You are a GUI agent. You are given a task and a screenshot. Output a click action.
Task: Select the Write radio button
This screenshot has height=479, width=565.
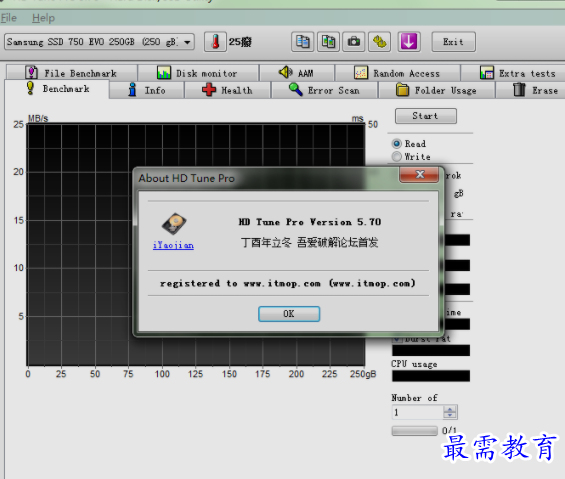pyautogui.click(x=397, y=156)
